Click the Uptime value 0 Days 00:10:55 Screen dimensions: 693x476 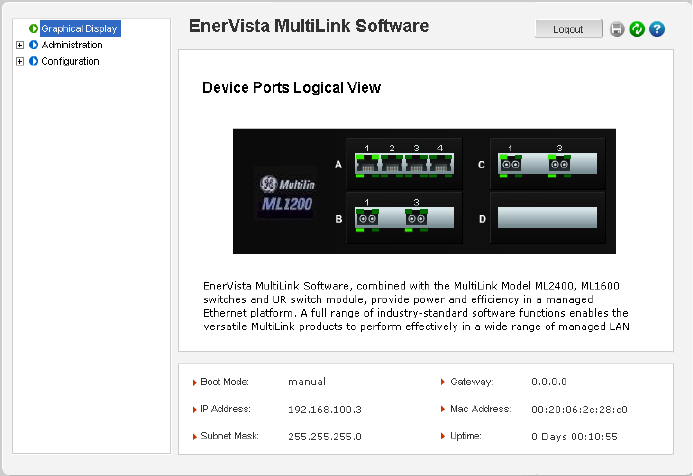click(574, 437)
